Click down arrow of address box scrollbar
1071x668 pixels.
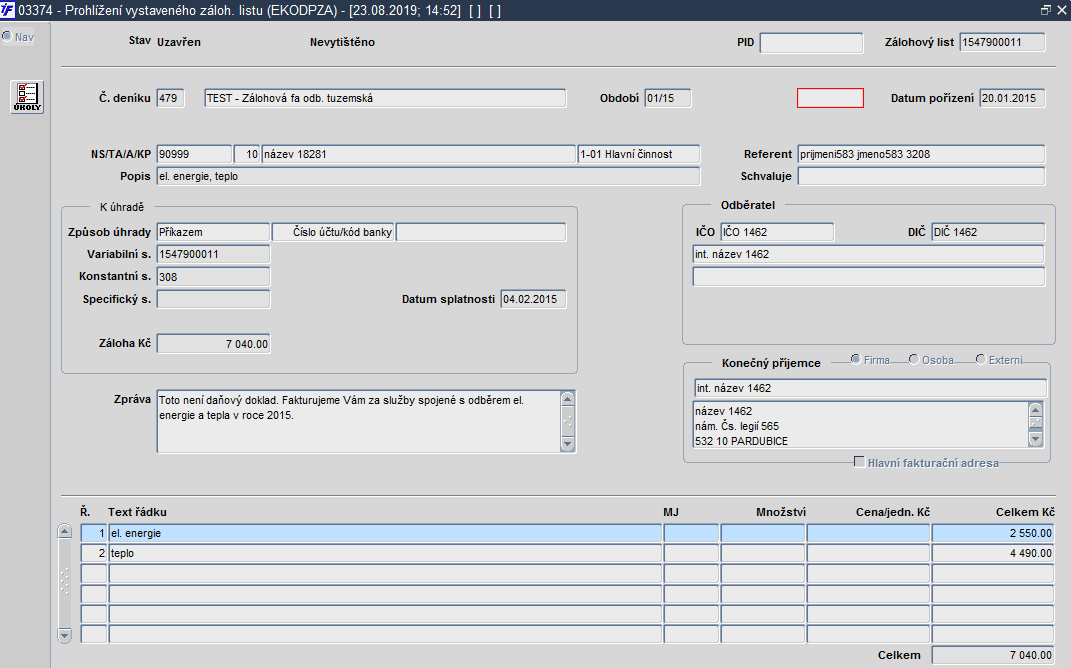click(x=1035, y=439)
